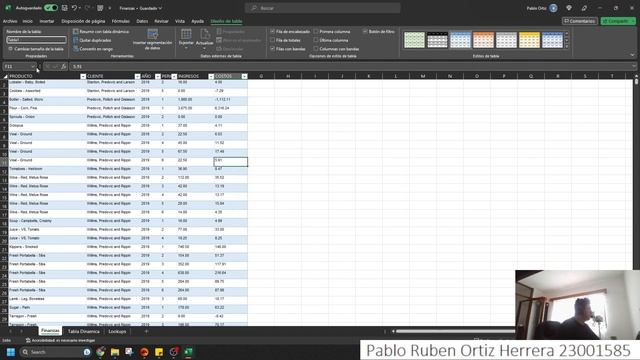
Task: Select the Diseño de tabla tab
Action: click(227, 21)
